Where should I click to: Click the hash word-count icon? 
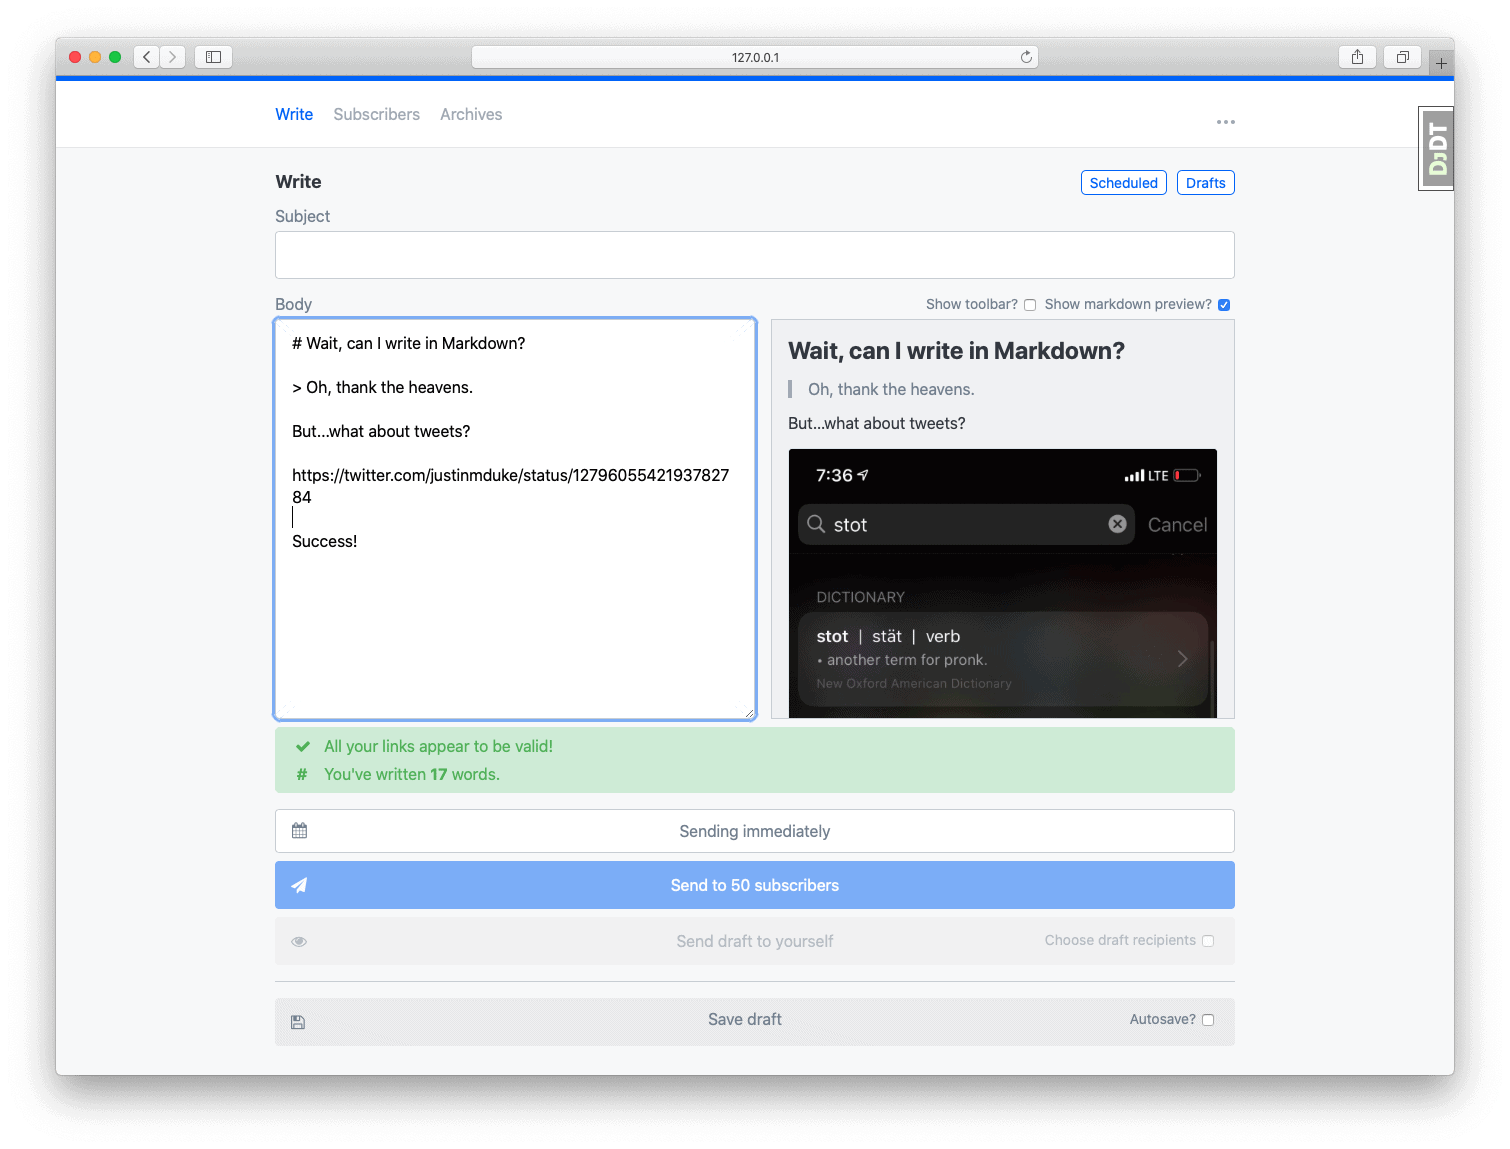[301, 774]
